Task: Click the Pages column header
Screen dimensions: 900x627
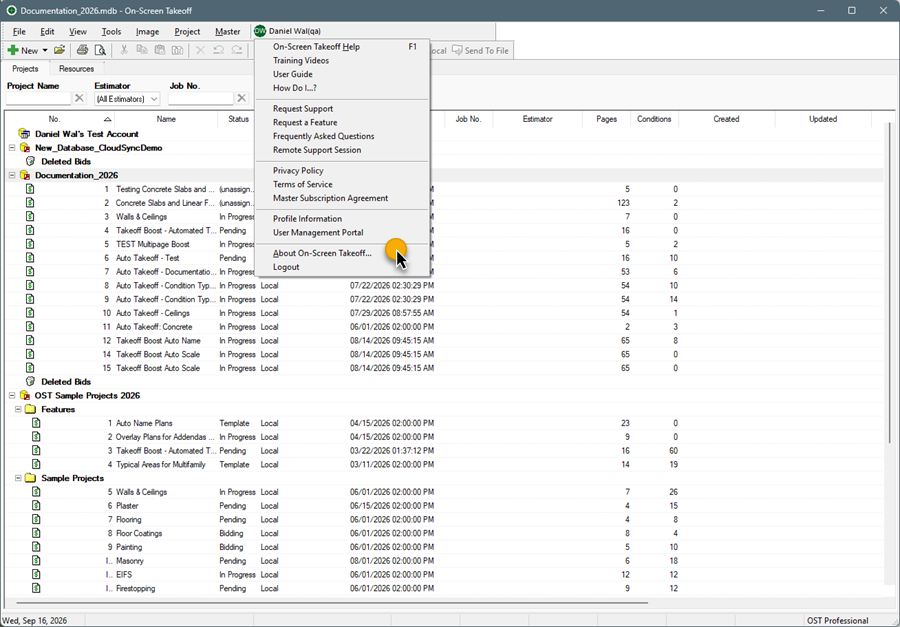Action: [x=606, y=119]
